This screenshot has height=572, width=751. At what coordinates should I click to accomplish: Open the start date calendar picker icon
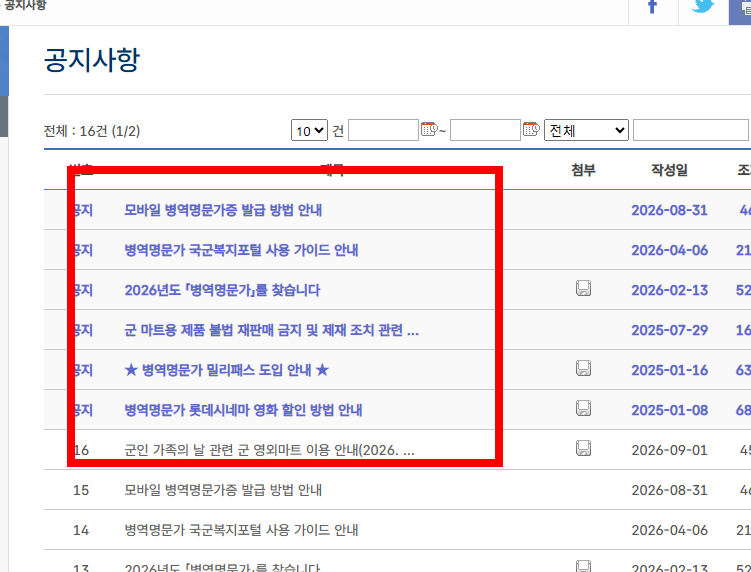[x=429, y=129]
